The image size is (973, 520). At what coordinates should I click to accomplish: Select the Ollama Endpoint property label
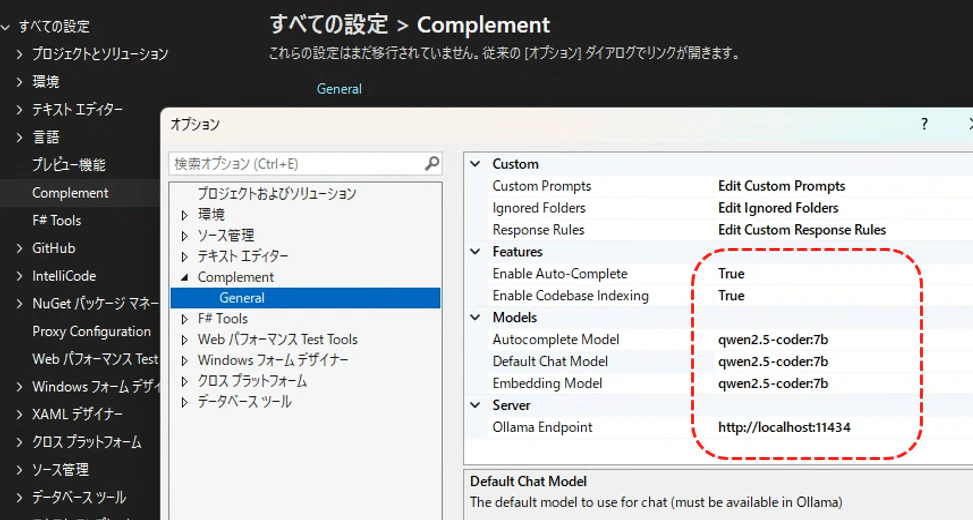click(542, 427)
